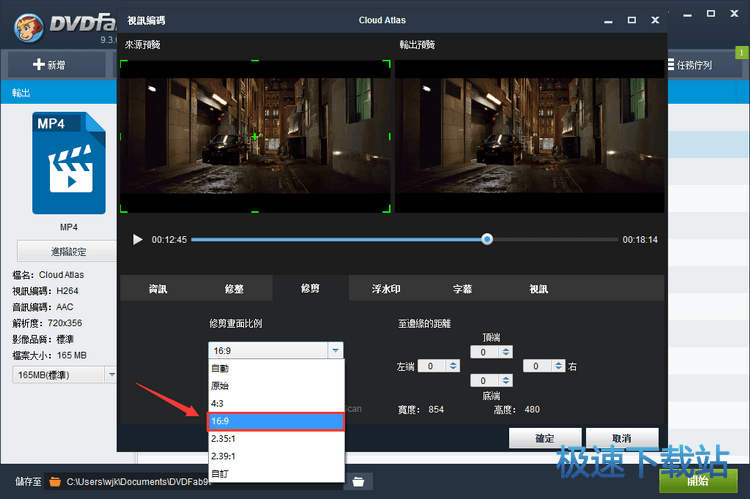This screenshot has height=499, width=750.
Task: Click the 00:18:14 total duration text
Action: (x=640, y=240)
